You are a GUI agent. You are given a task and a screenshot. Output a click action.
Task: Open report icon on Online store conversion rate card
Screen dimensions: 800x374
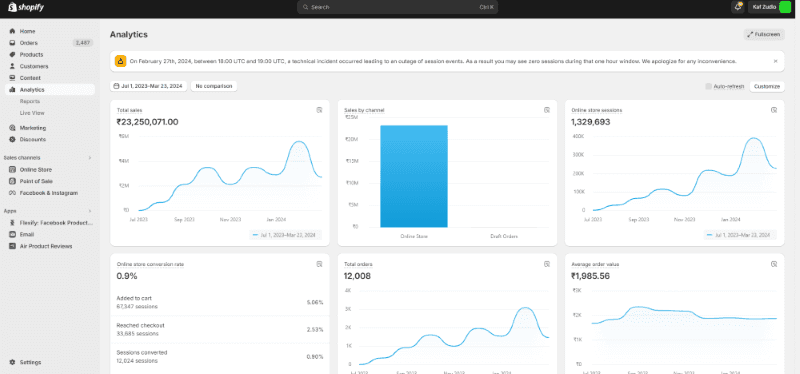pyautogui.click(x=319, y=264)
